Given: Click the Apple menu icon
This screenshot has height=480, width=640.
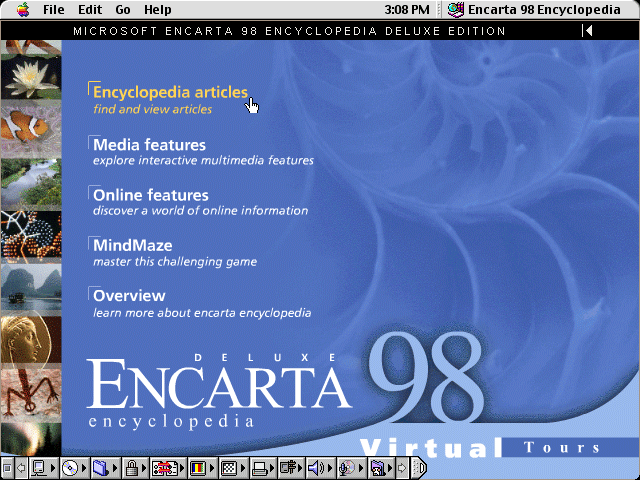Looking at the screenshot, I should 20,9.
